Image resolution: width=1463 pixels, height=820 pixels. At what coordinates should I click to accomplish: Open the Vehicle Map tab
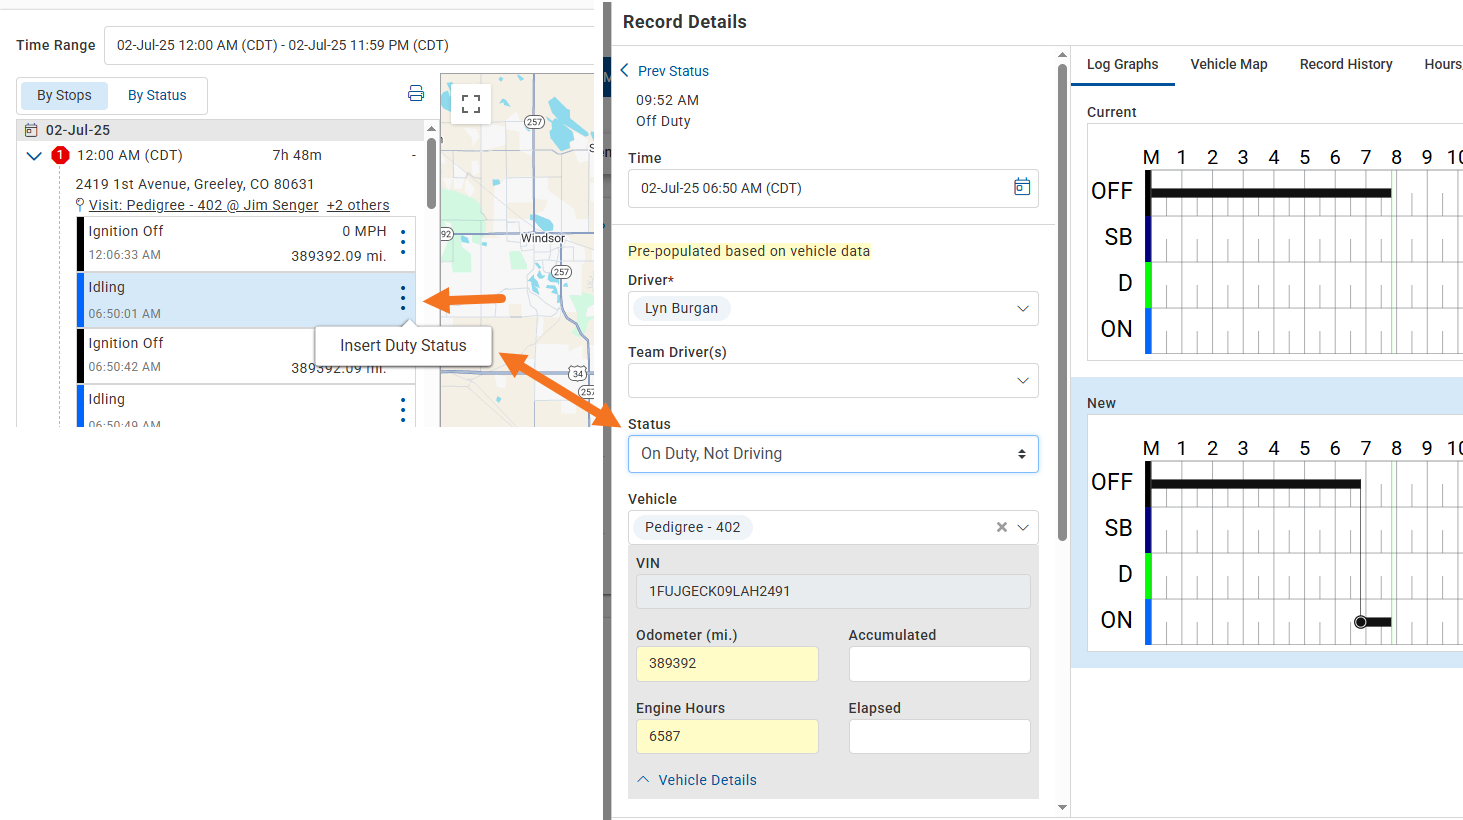pos(1229,64)
